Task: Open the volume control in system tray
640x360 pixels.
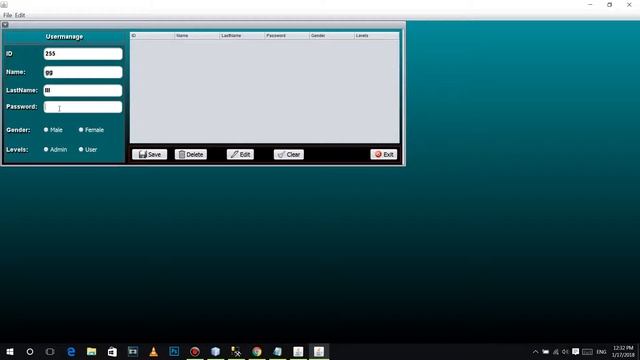Action: 565,351
